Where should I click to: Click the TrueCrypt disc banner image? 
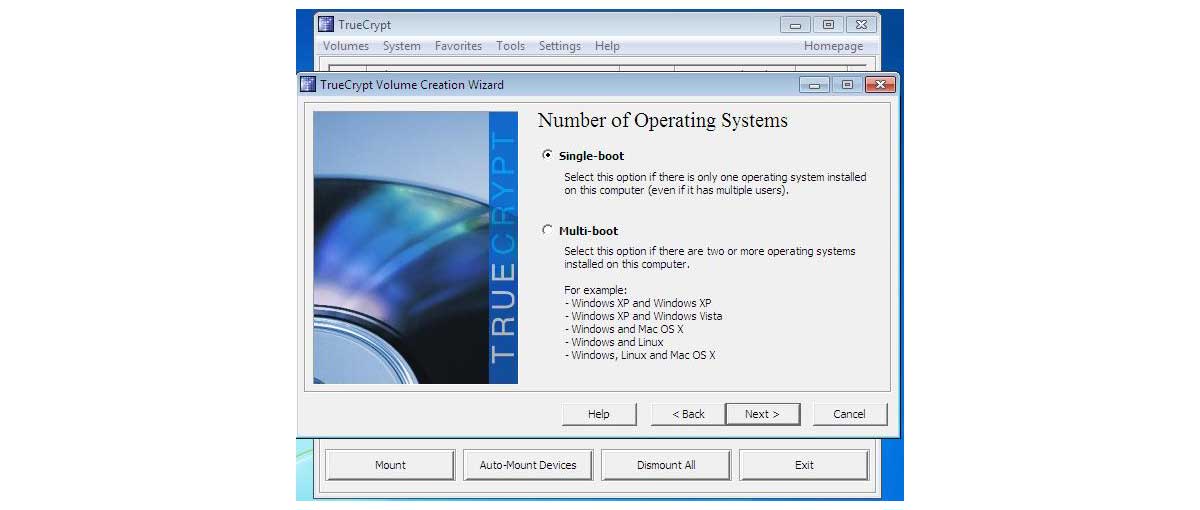415,247
